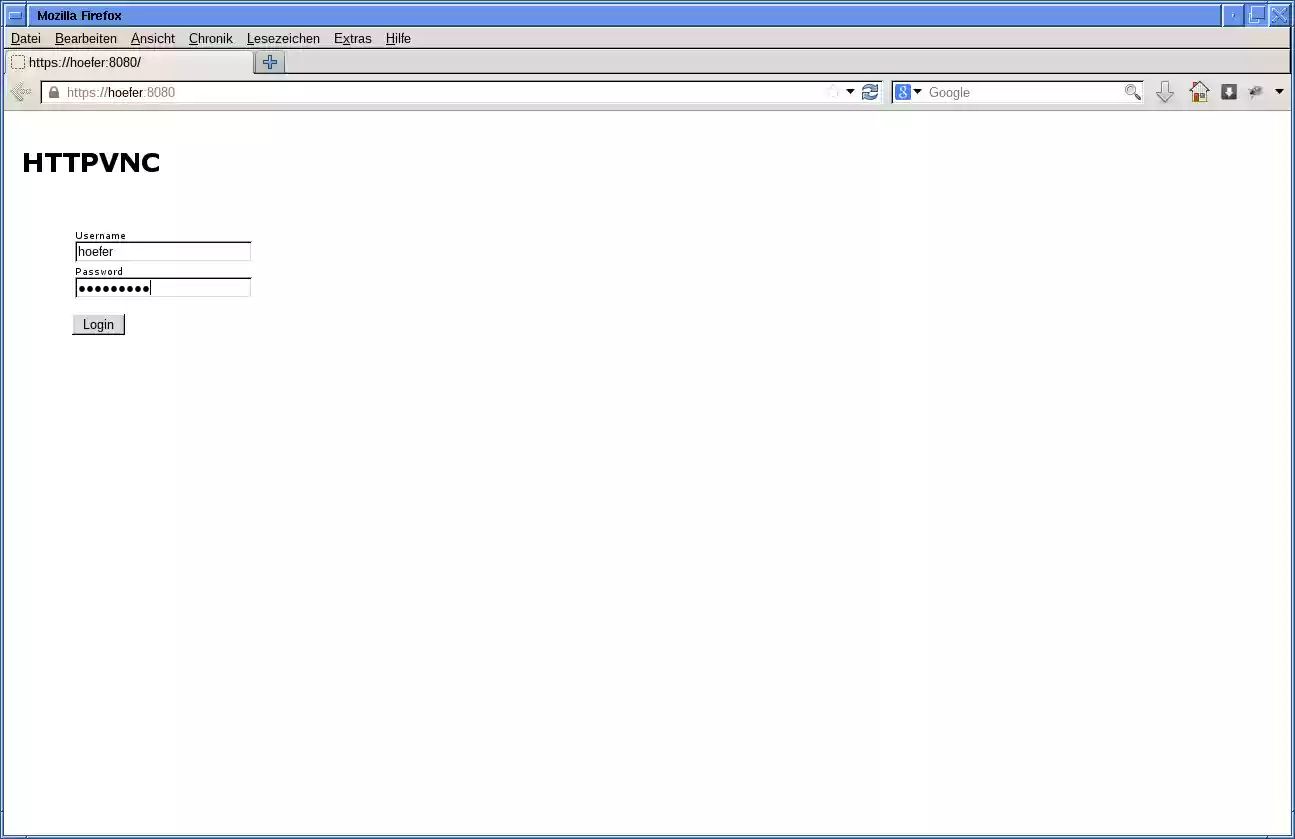Open the Extras menu
This screenshot has height=839, width=1295.
pos(352,38)
